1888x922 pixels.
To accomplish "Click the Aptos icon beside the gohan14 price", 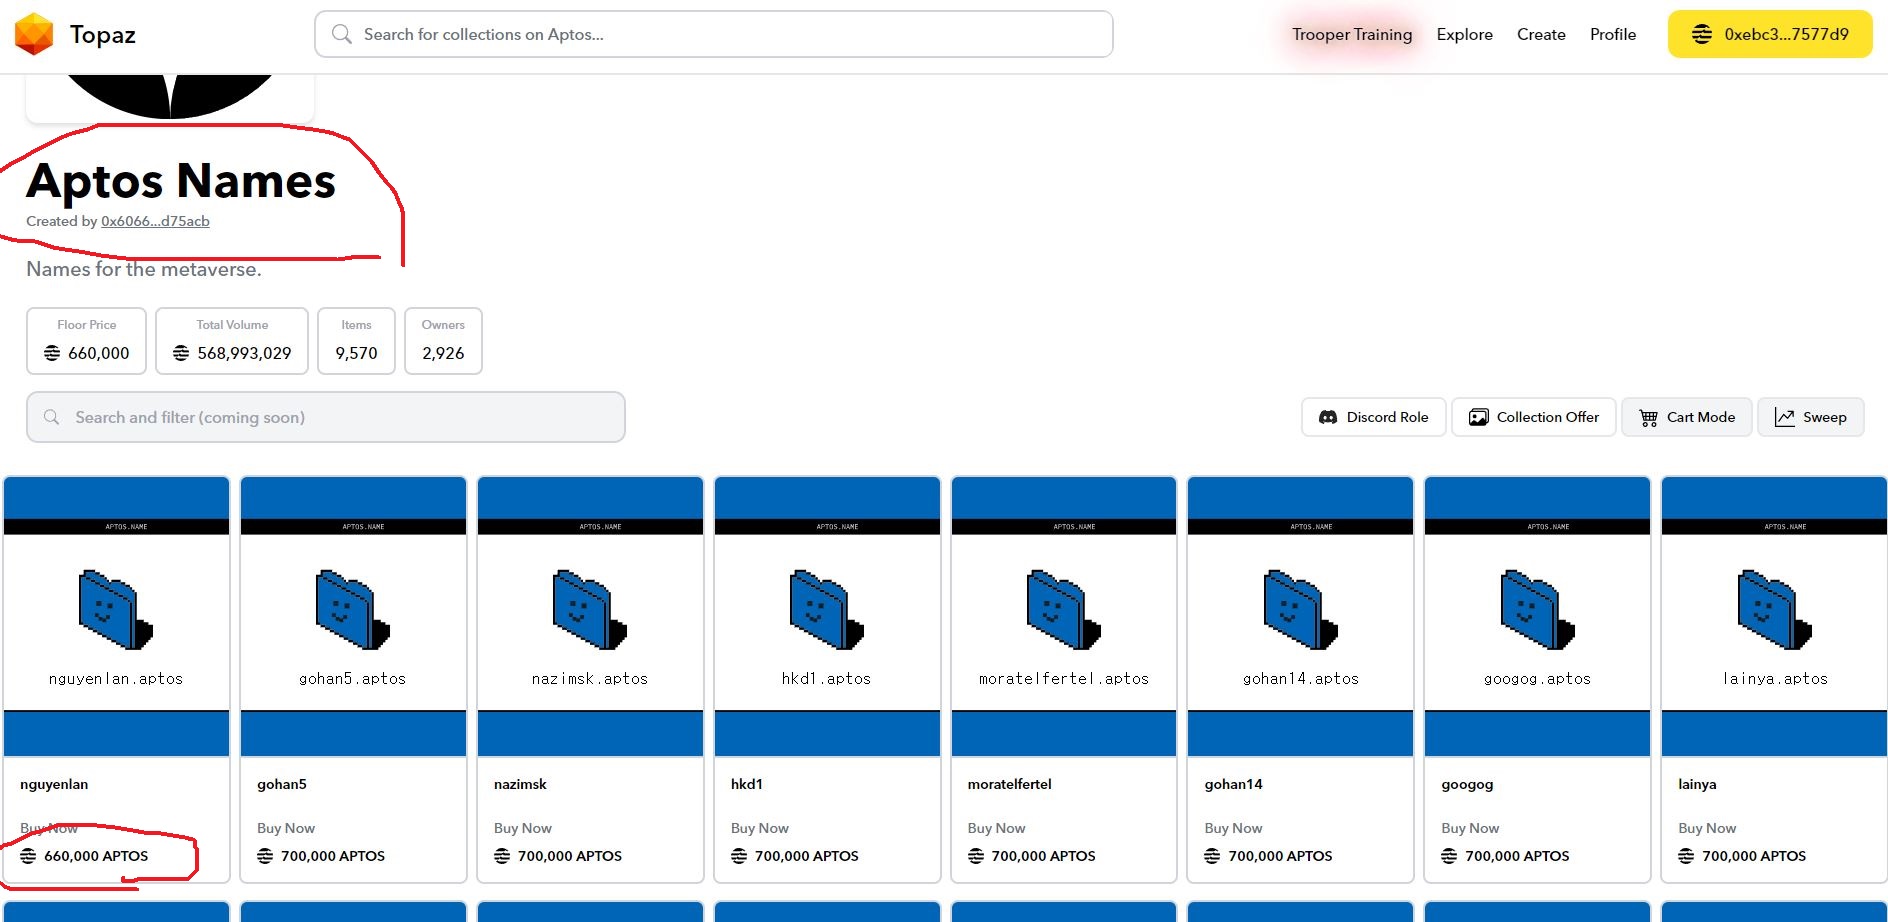I will point(1212,856).
